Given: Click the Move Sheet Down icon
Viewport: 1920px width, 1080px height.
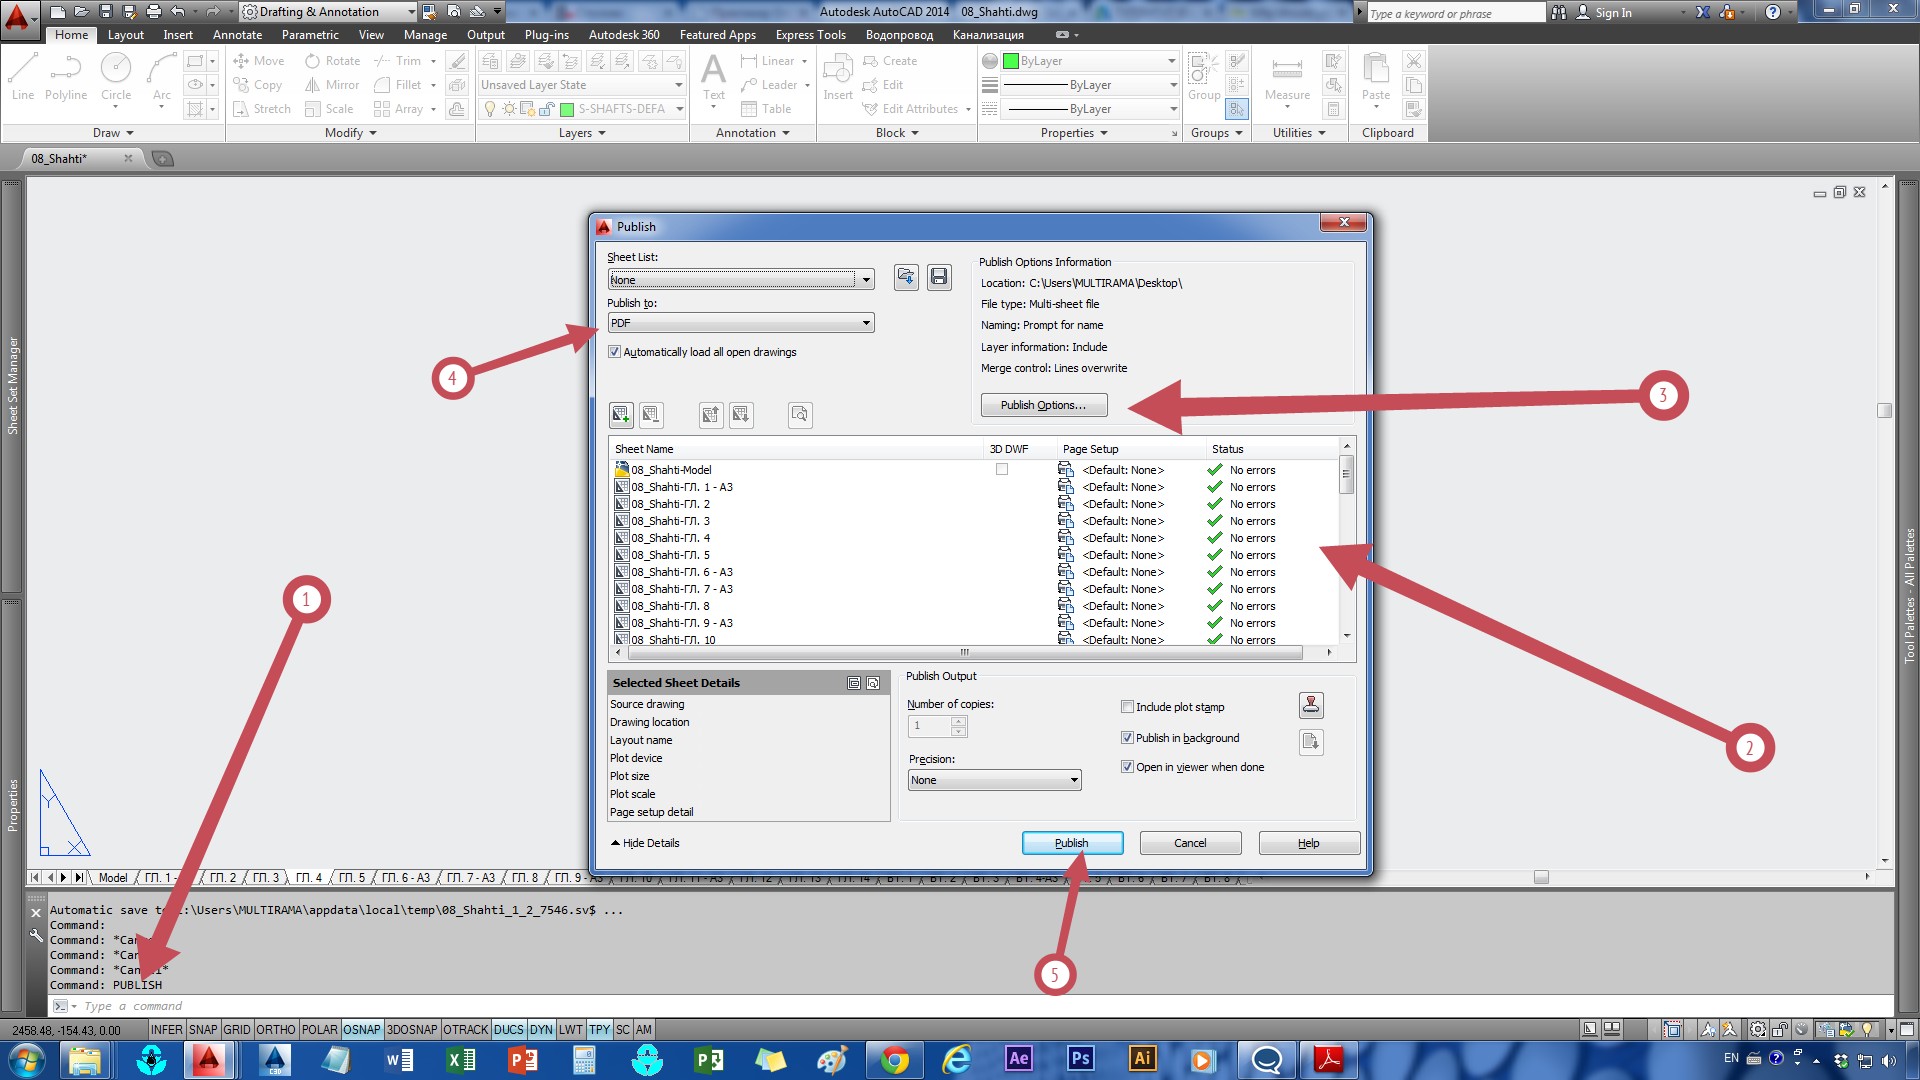Looking at the screenshot, I should 741,414.
